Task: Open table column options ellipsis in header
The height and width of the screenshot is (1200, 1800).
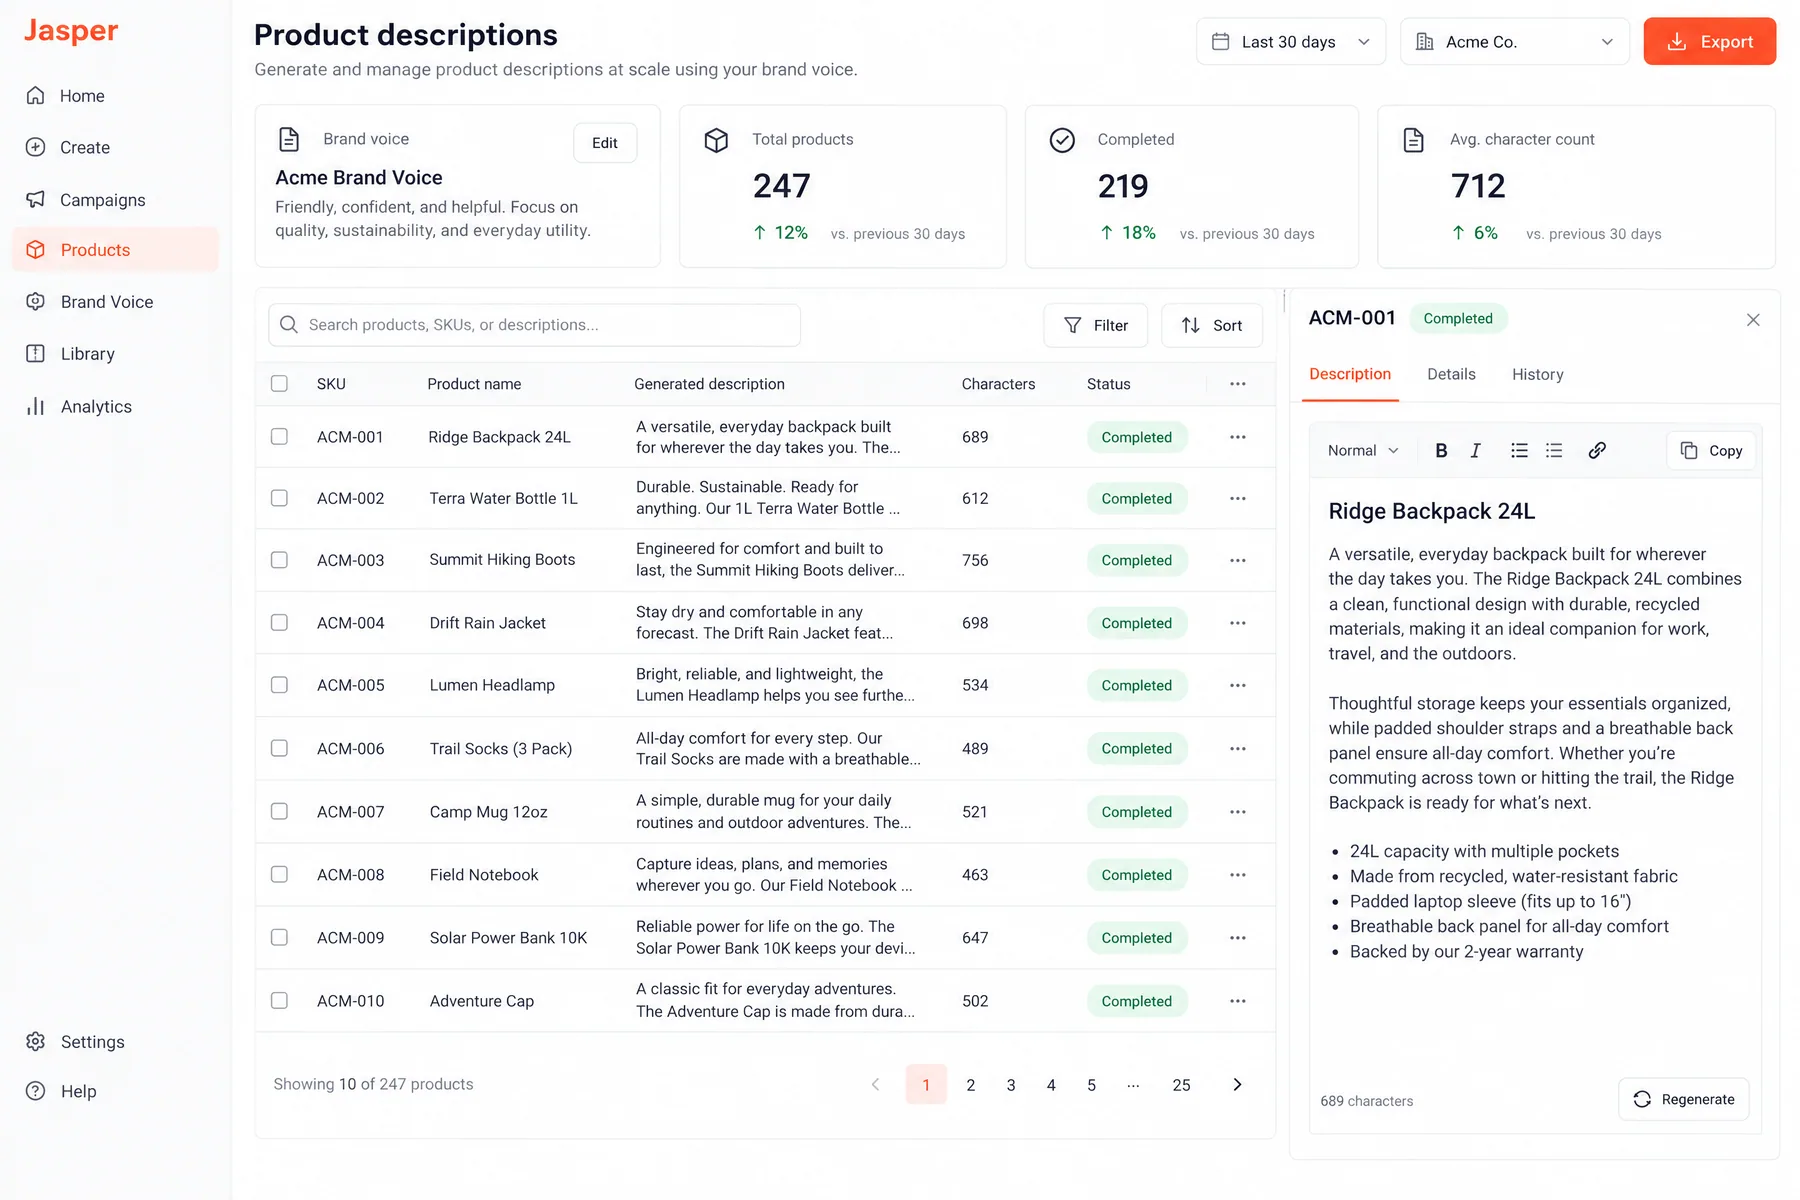Action: click(x=1238, y=384)
